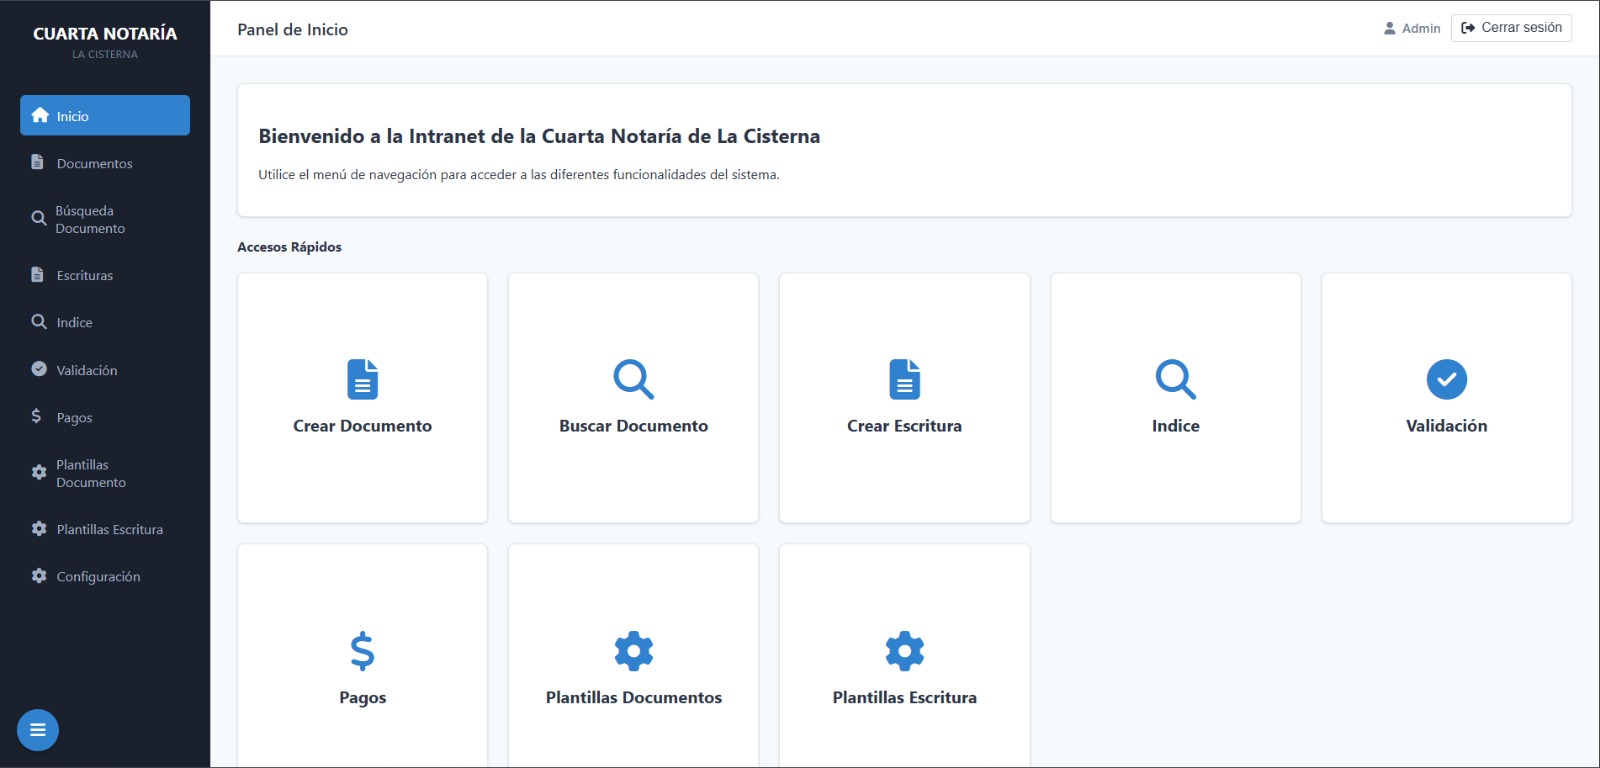Select the highlighted Inicio sidebar item
Screen dimensions: 1600x768
tap(105, 116)
